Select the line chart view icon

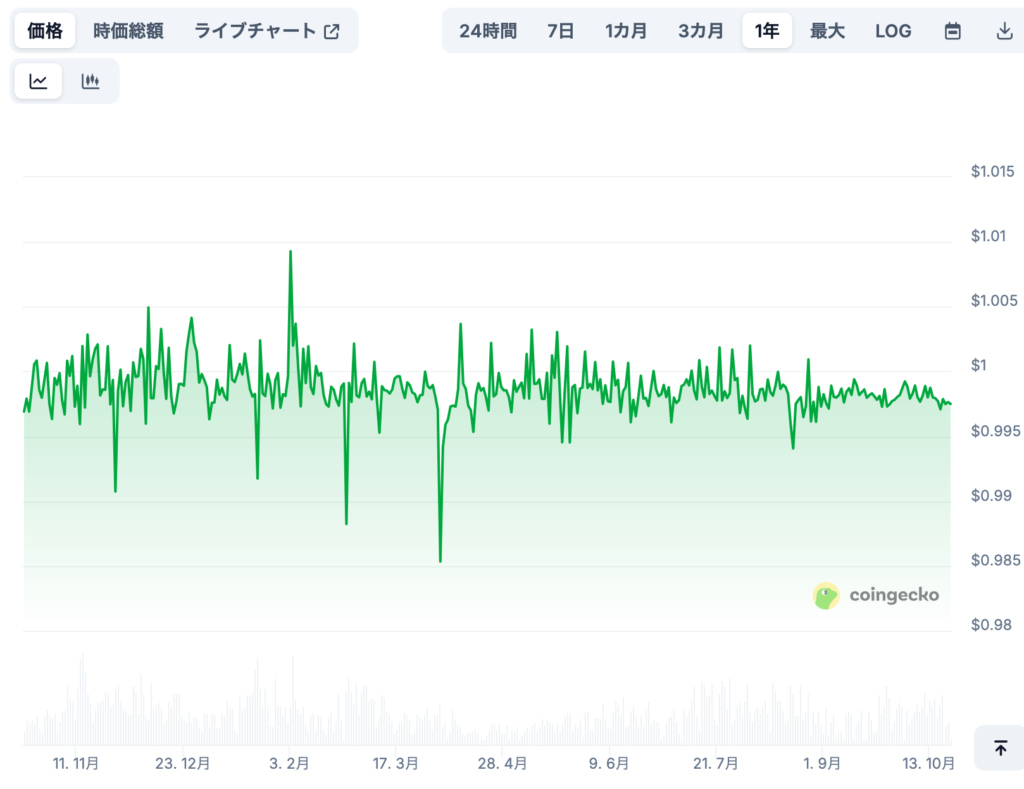[x=38, y=82]
